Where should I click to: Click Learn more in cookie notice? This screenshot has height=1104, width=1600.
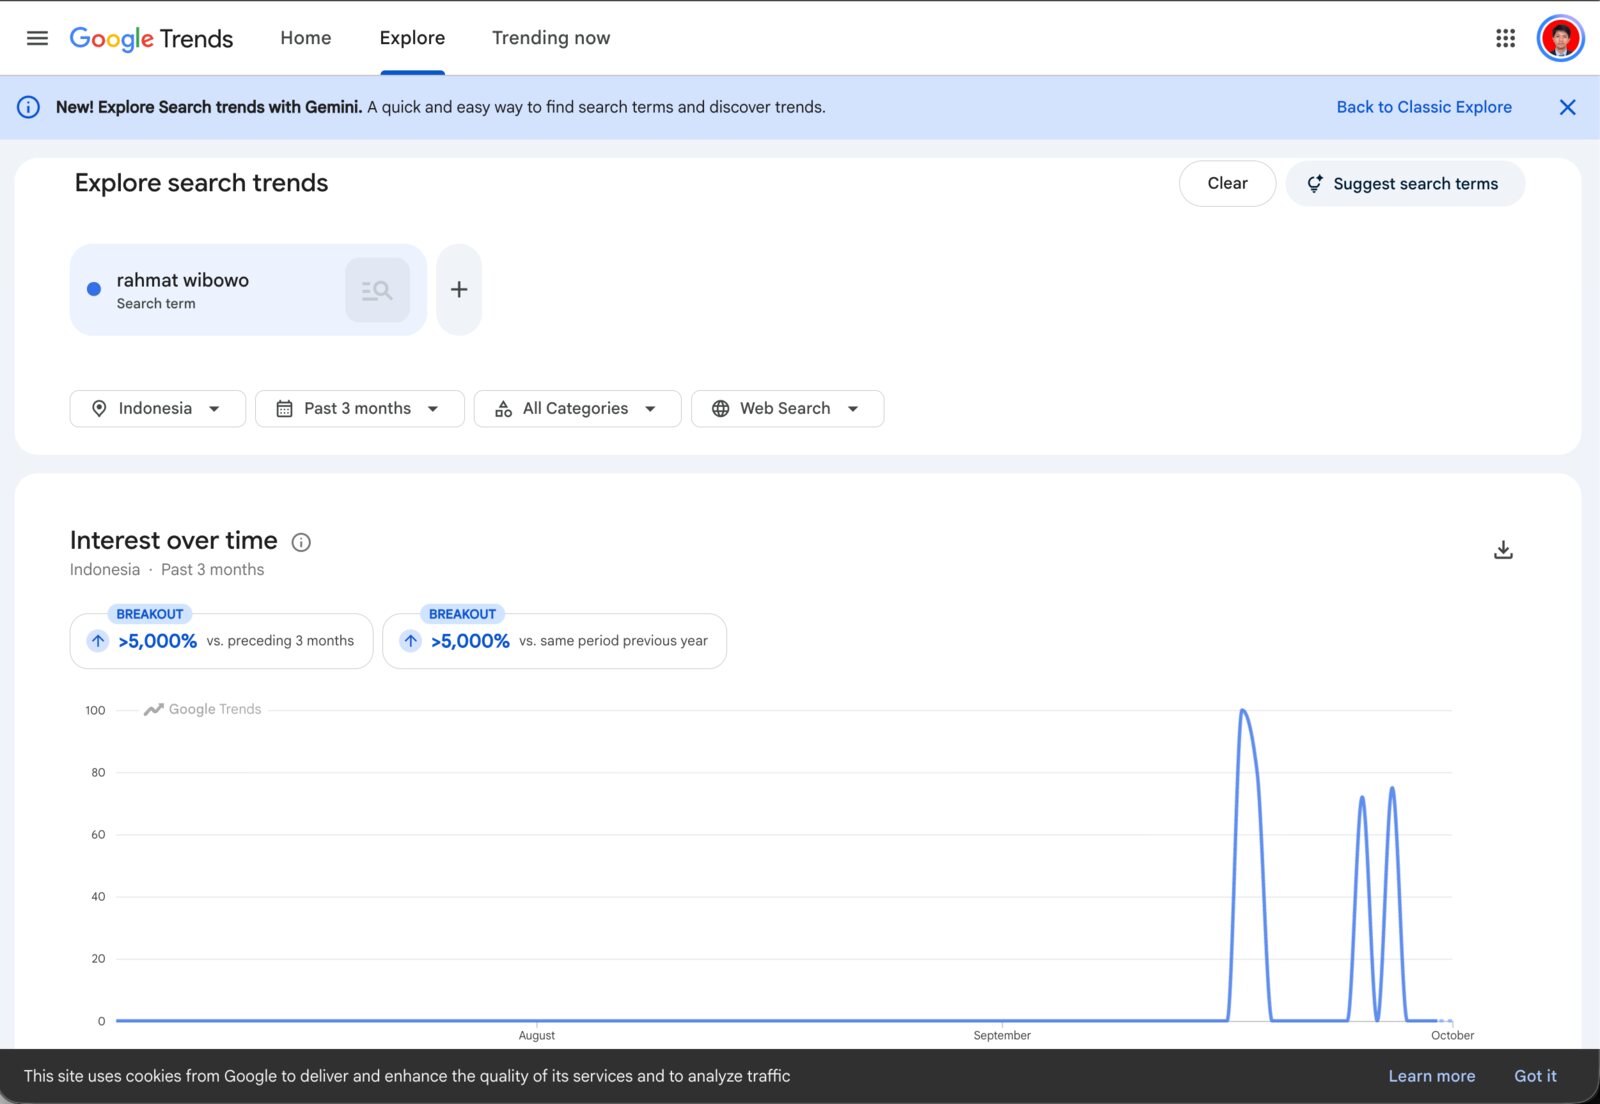[1431, 1076]
